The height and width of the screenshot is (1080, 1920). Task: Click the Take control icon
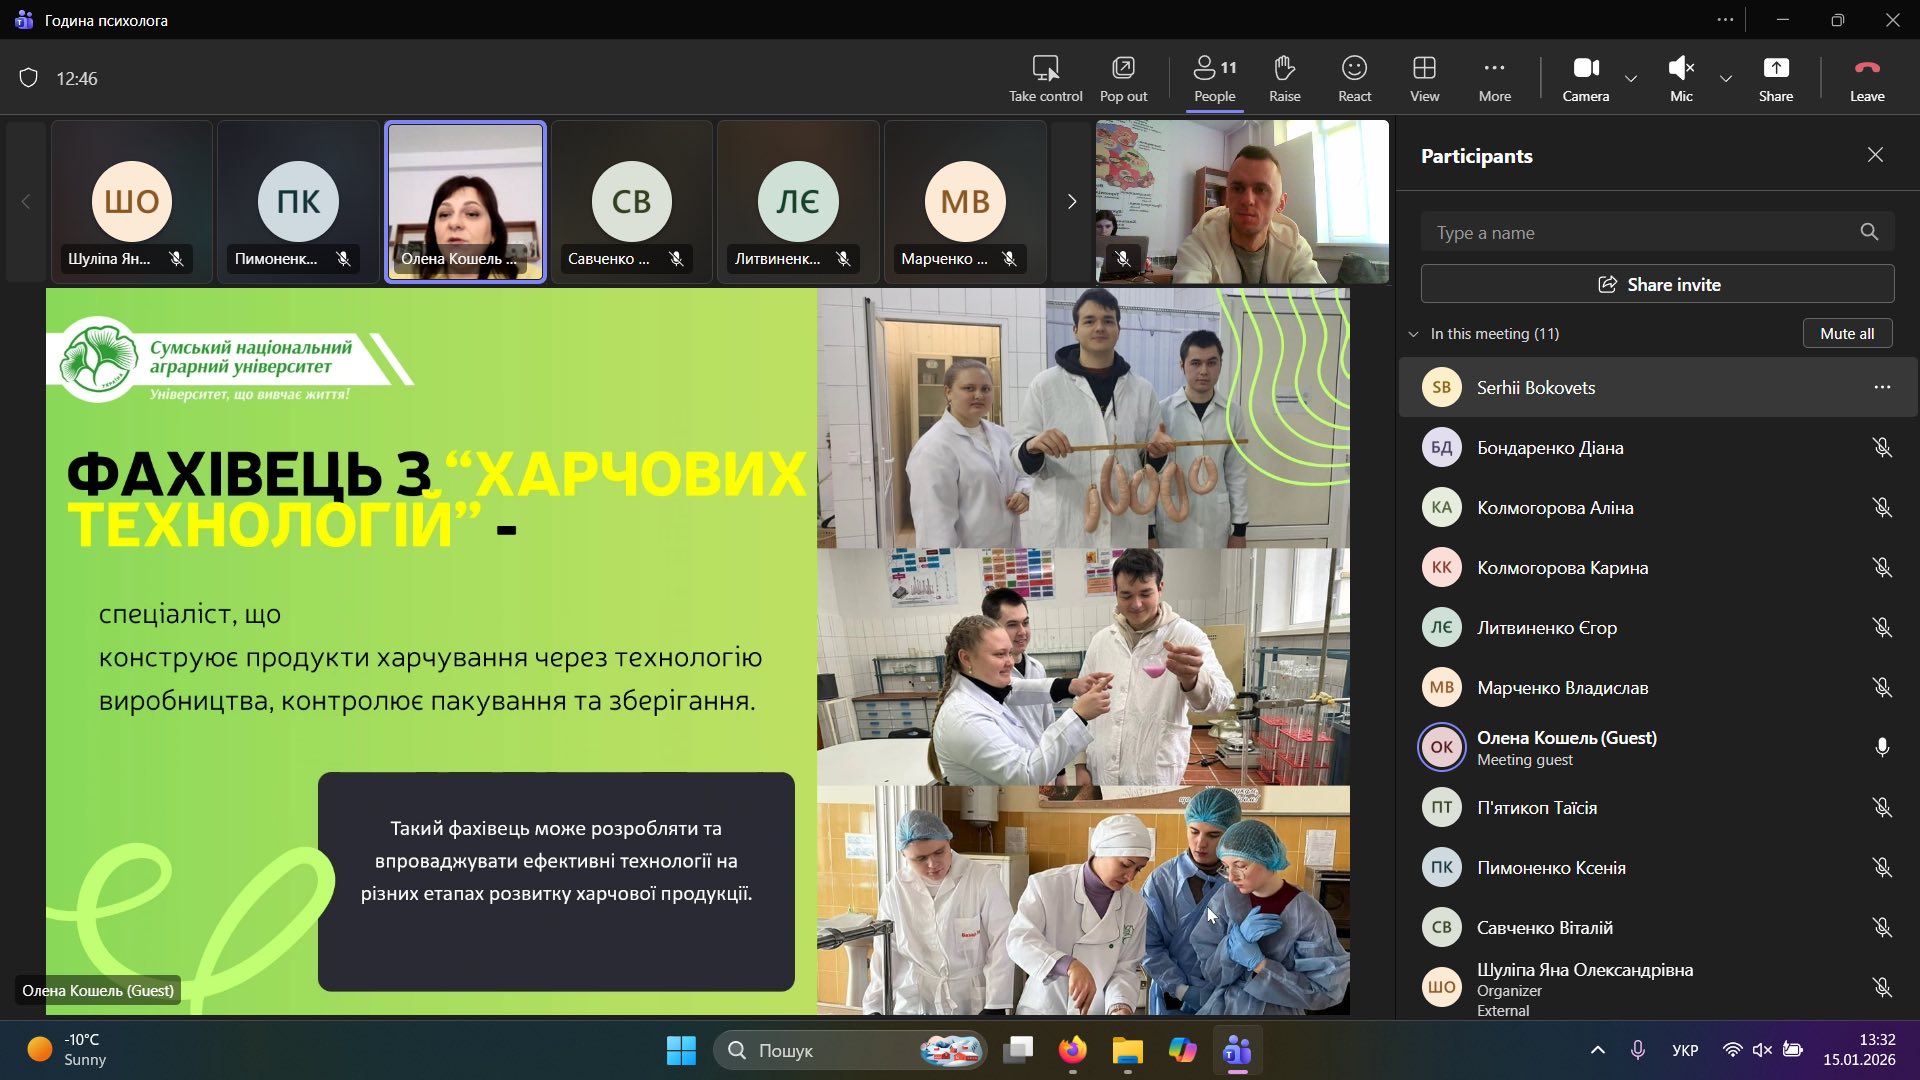(1045, 68)
